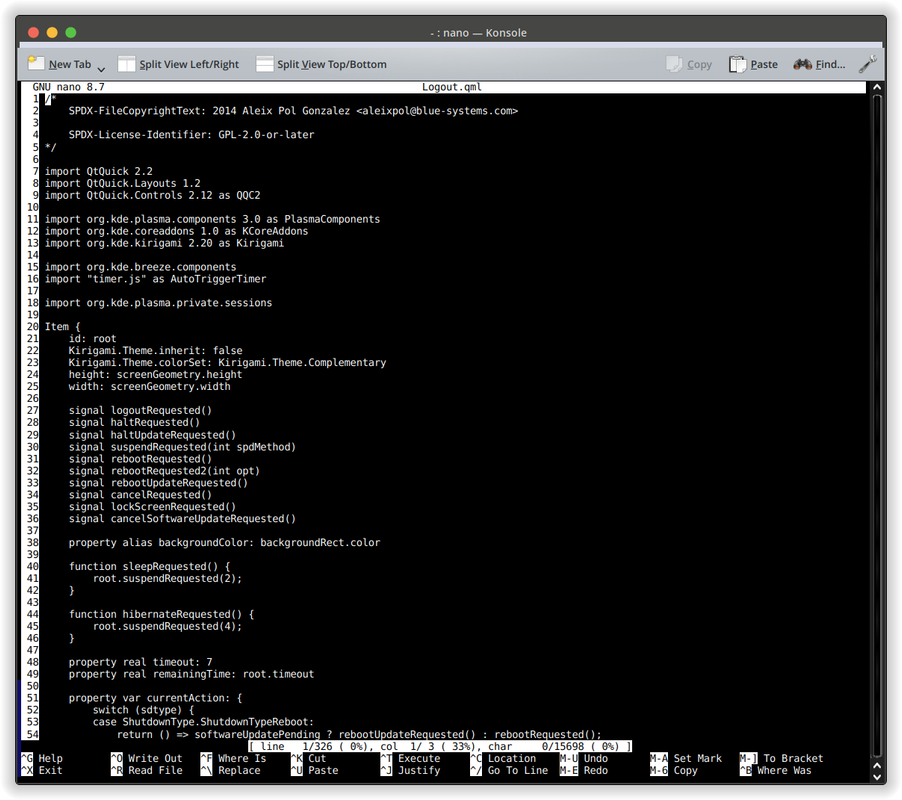Viewport: 902px width, 800px height.
Task: Click the line/col status message
Action: [x=440, y=746]
